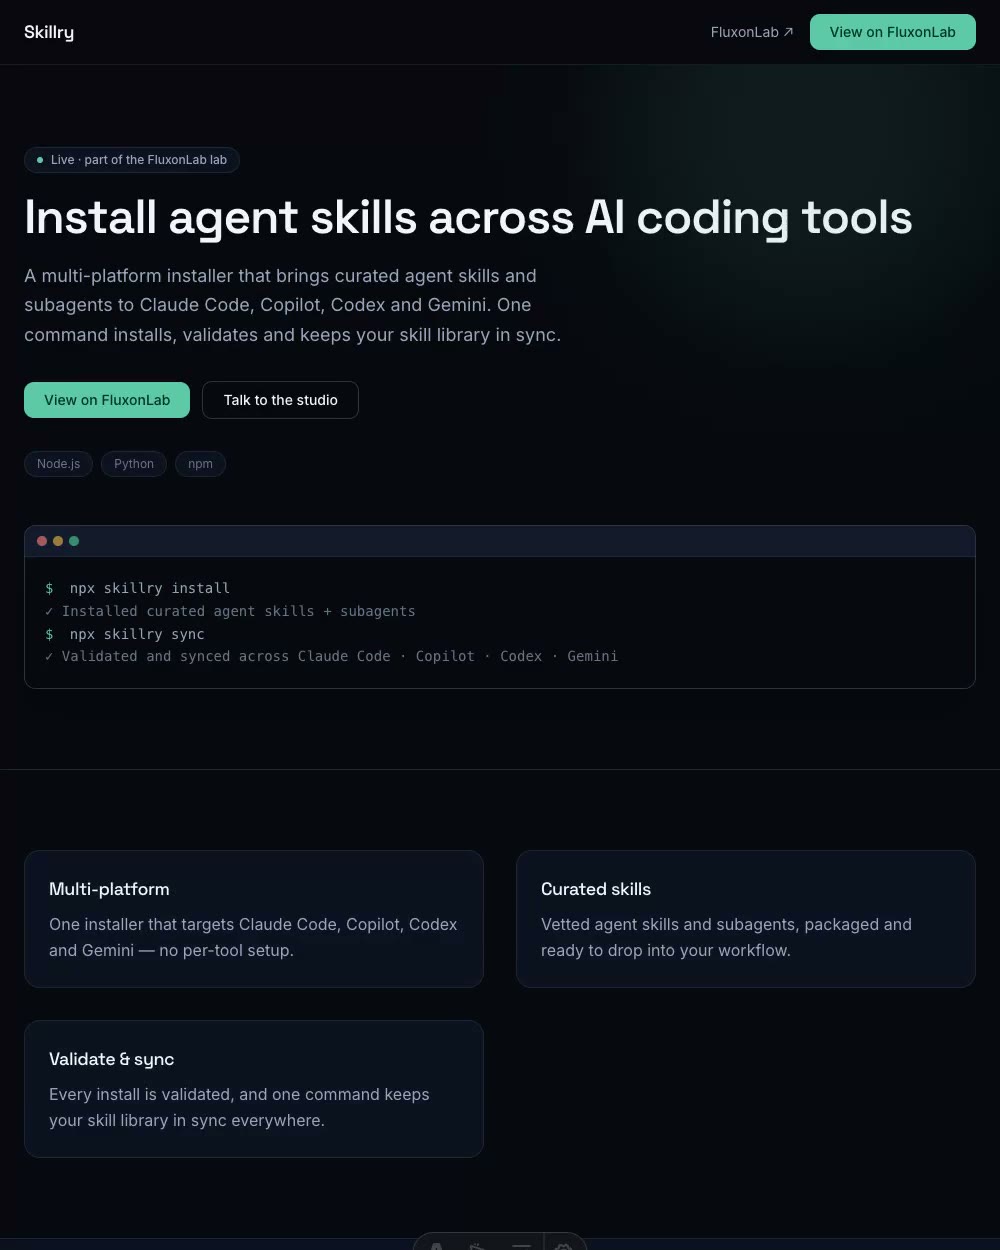
Task: Click the red dot in the terminal header
Action: tap(42, 541)
